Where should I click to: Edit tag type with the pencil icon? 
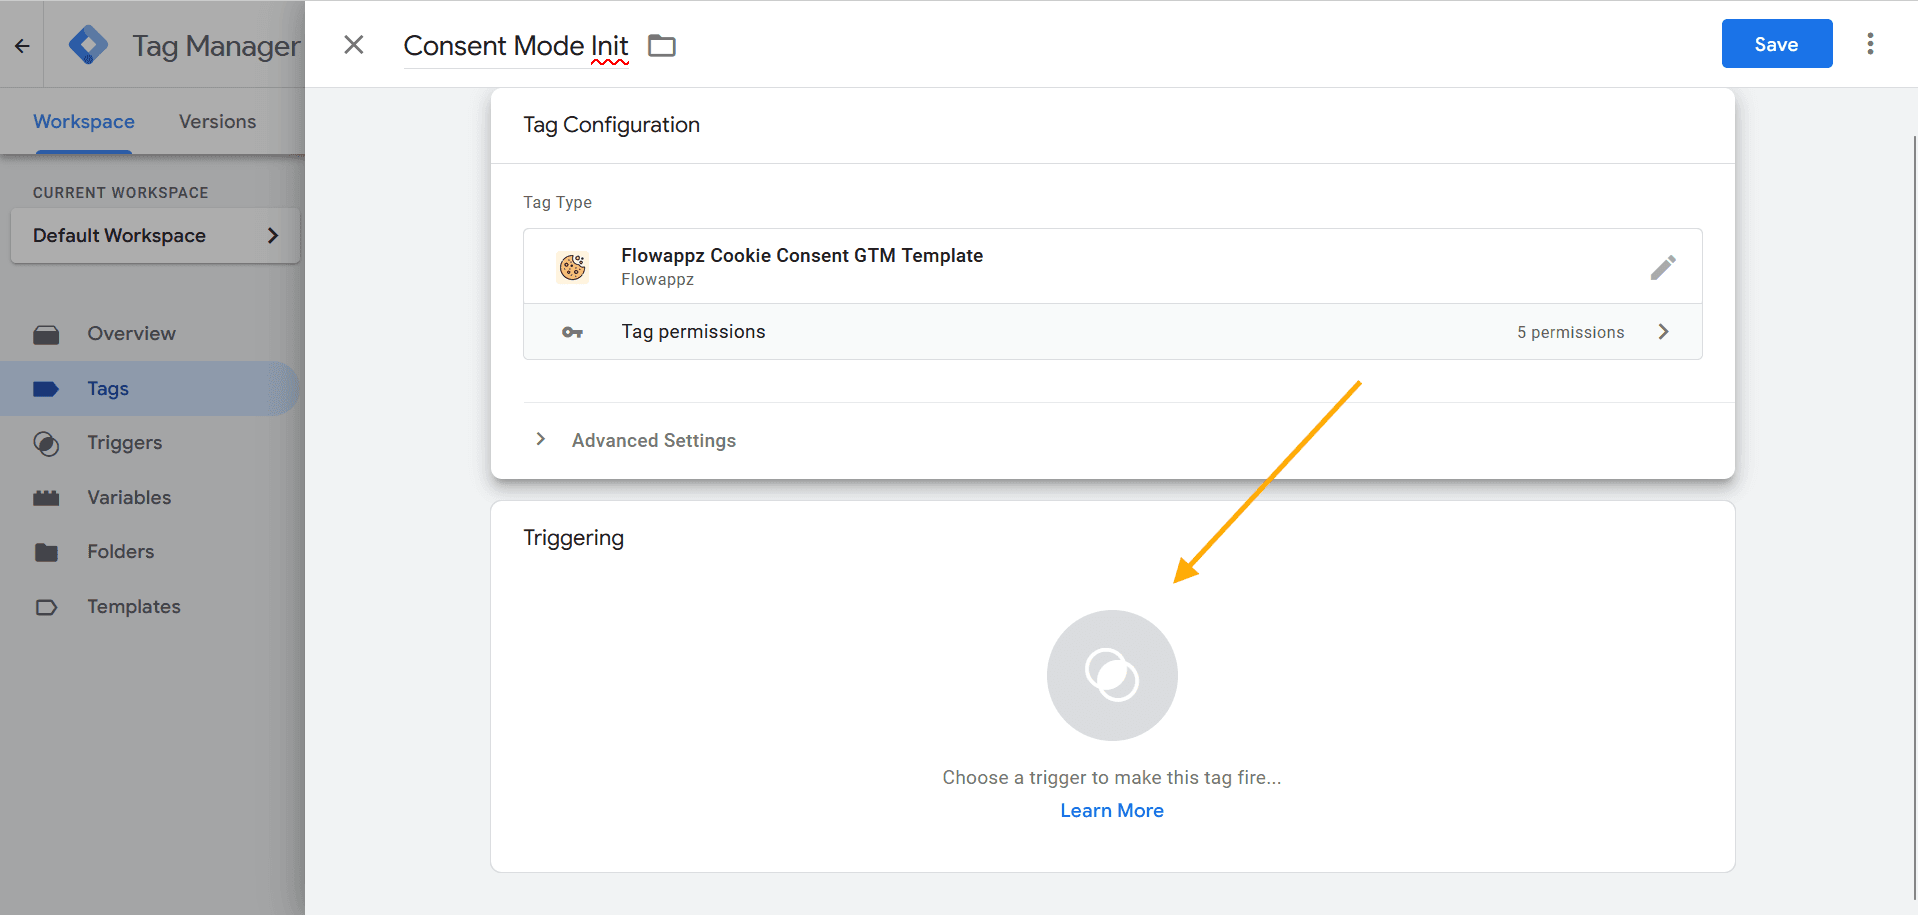(1663, 267)
